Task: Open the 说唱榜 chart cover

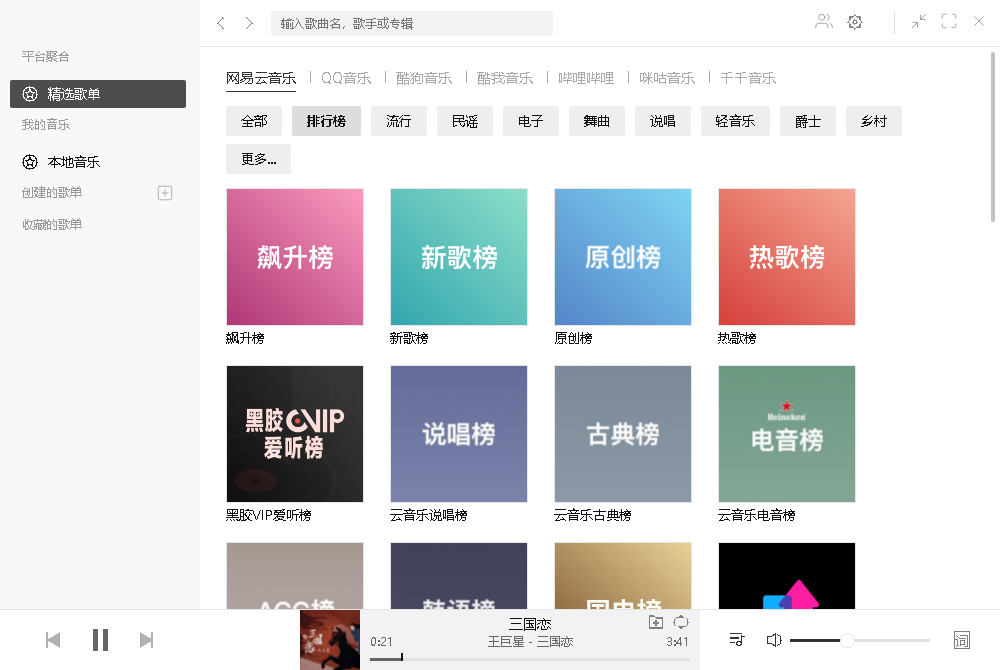Action: click(x=459, y=434)
